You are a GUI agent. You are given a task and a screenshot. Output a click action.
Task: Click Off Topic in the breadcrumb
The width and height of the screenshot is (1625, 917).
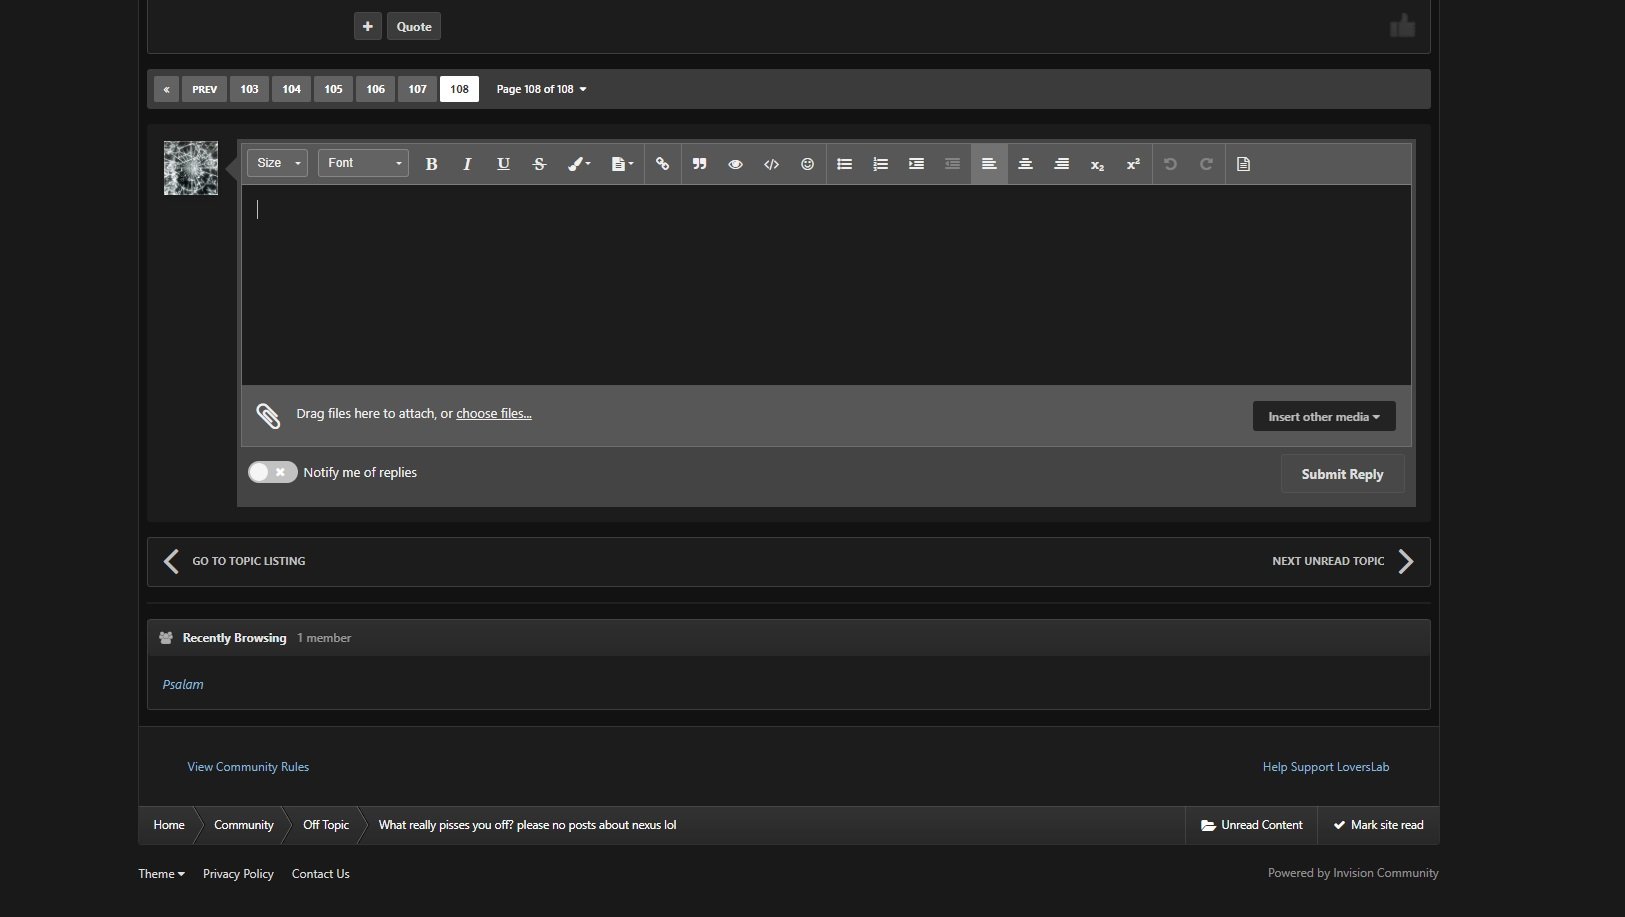coord(326,825)
